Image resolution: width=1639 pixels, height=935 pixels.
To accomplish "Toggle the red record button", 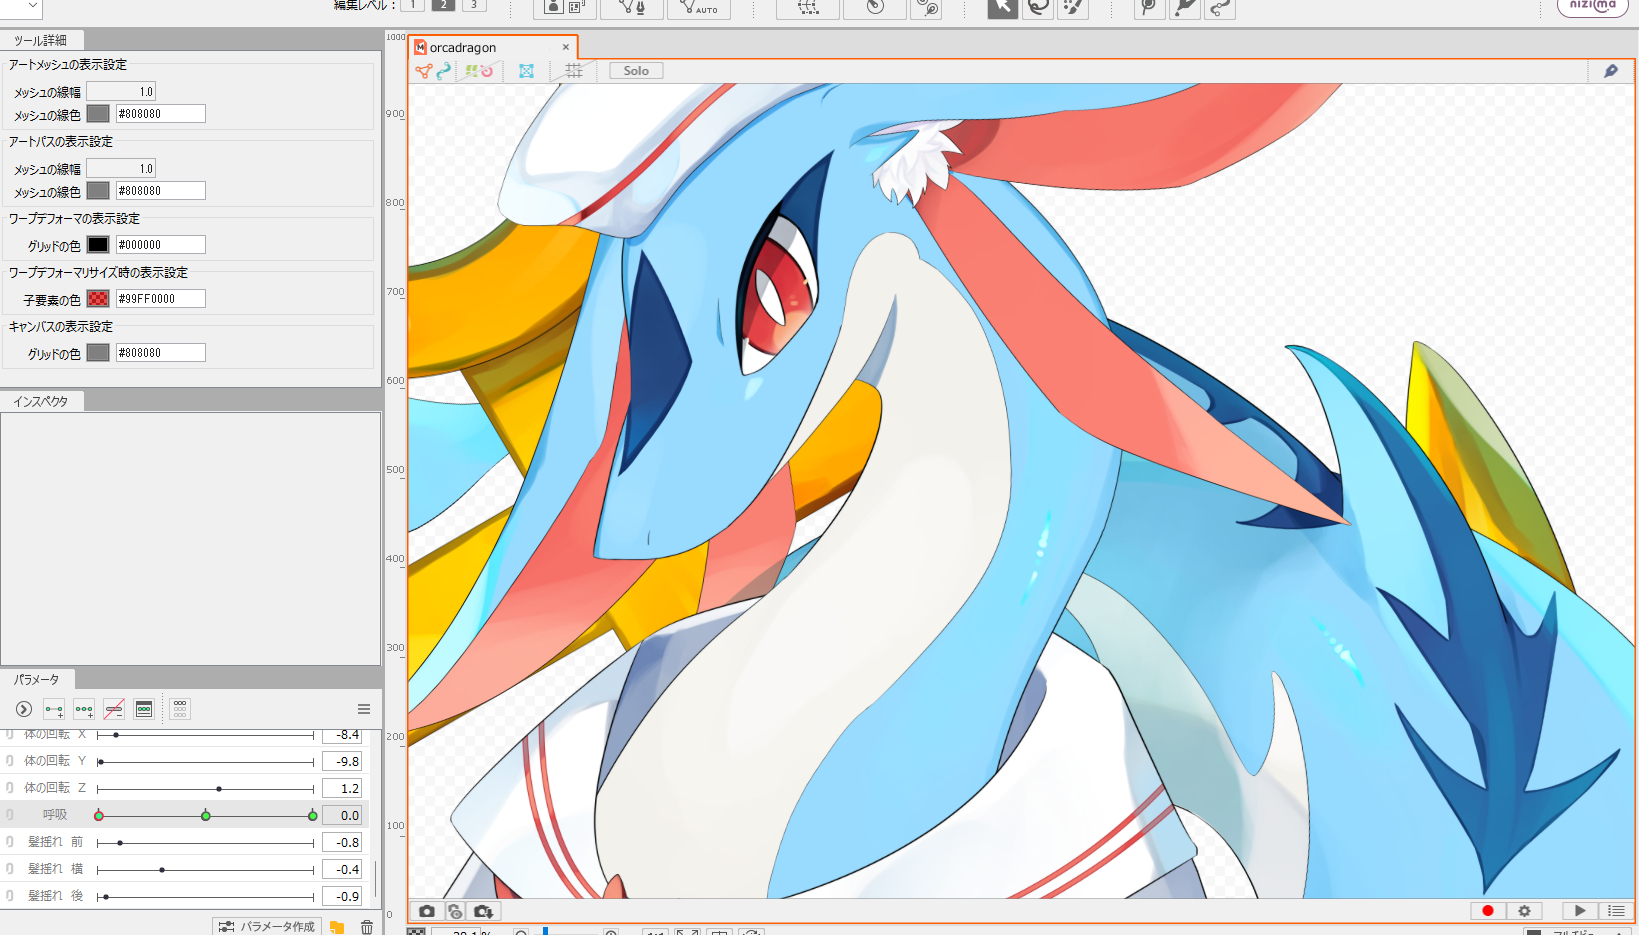I will click(1488, 911).
